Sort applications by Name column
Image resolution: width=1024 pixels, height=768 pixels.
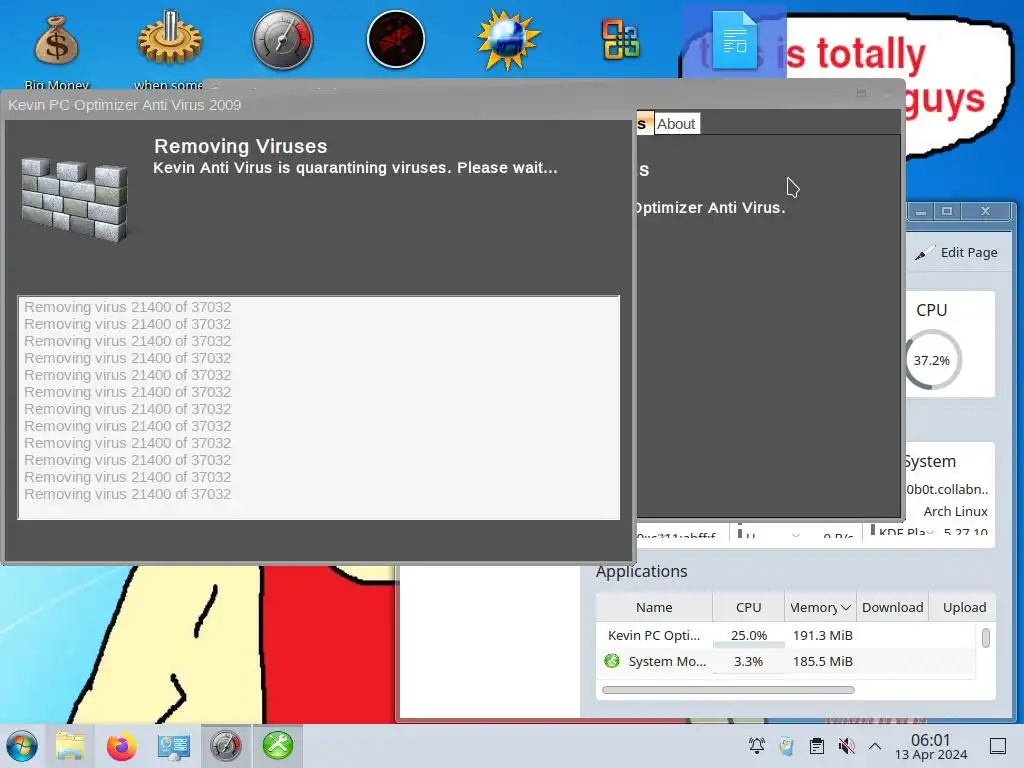654,607
